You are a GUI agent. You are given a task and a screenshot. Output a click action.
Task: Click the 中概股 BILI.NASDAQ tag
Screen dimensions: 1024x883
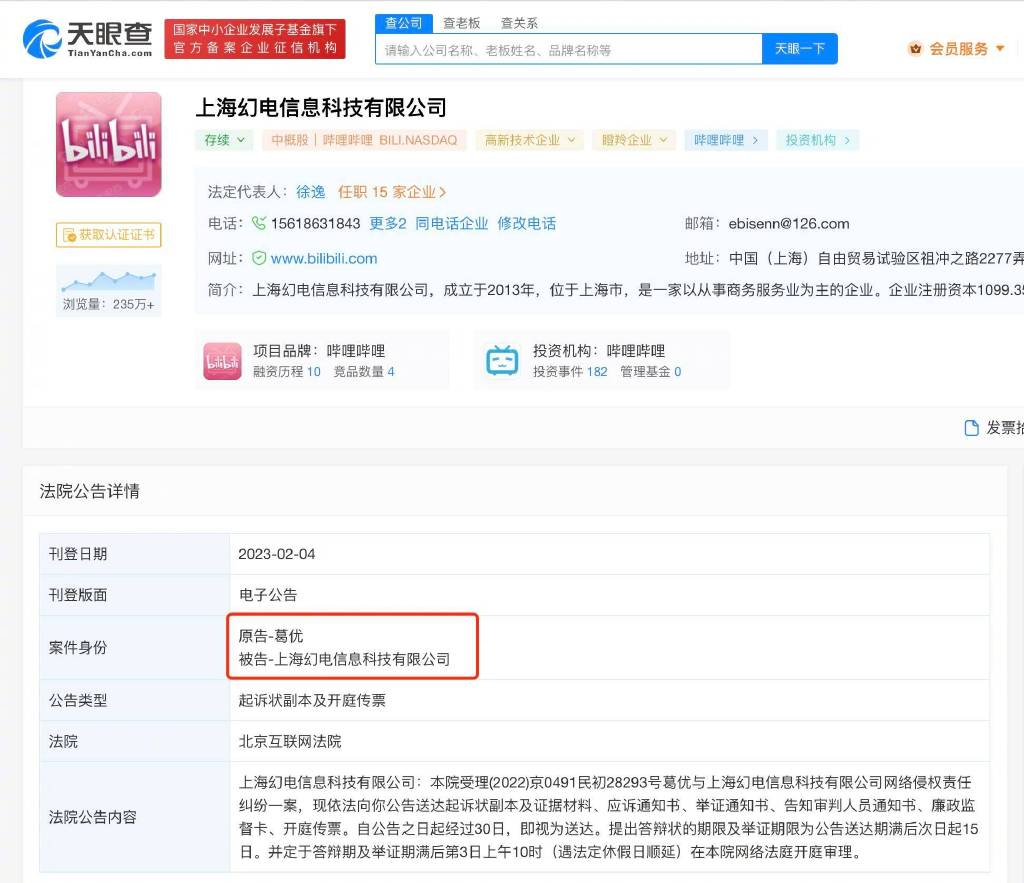[364, 140]
